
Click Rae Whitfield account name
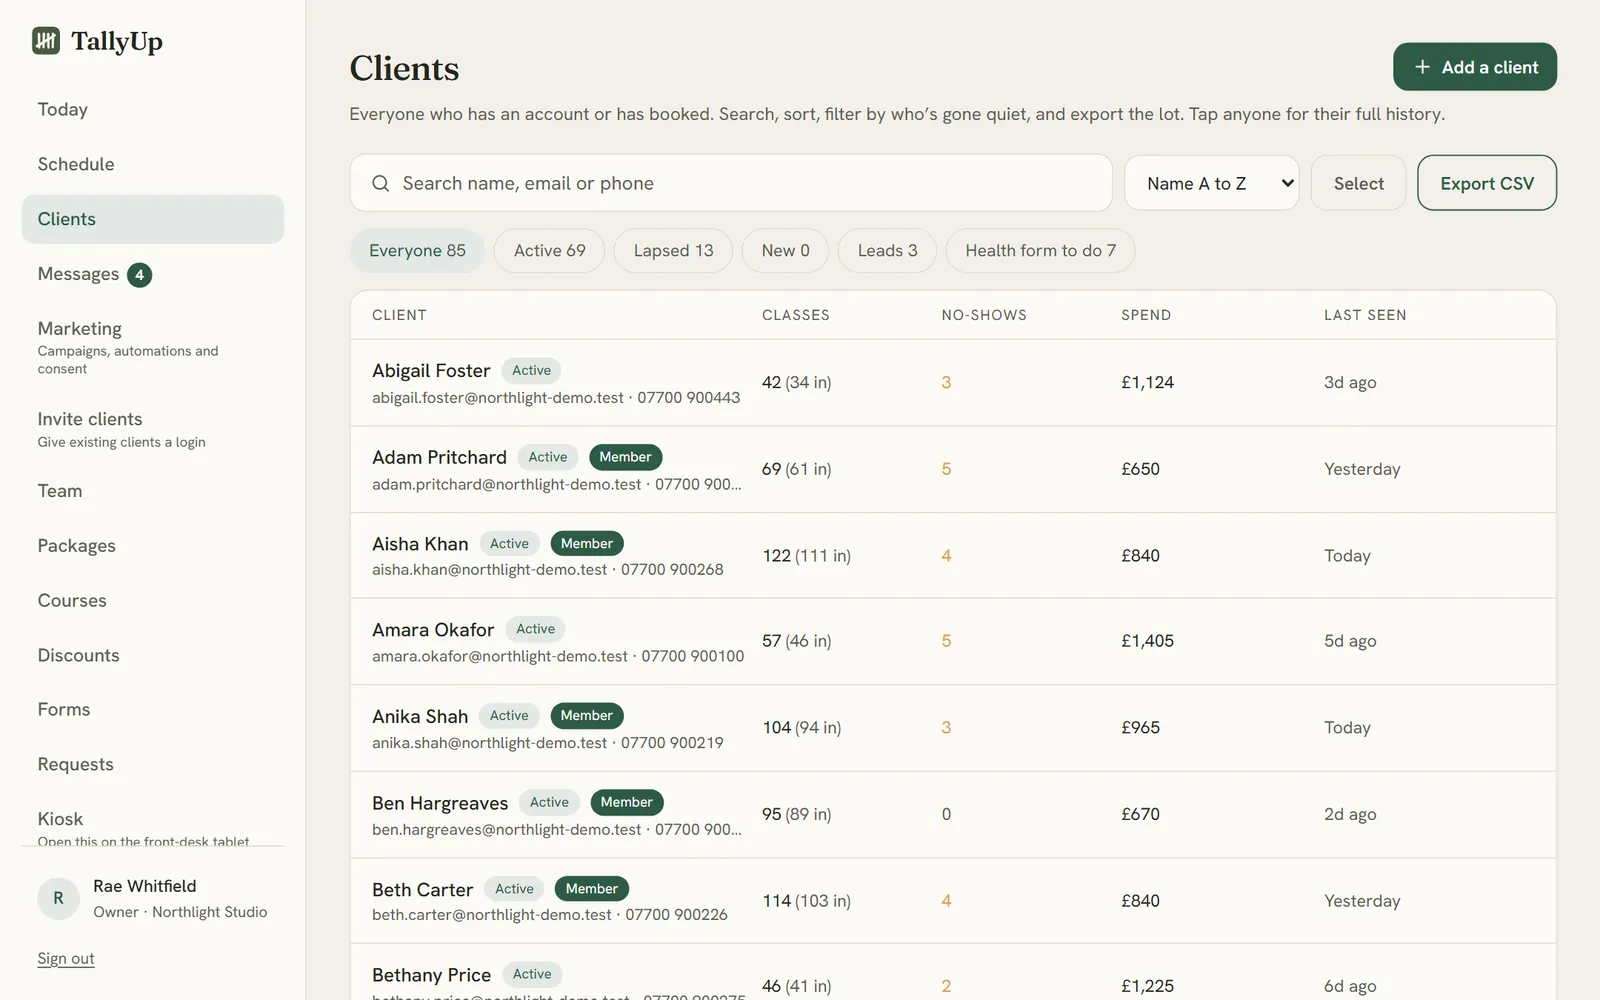pos(145,886)
